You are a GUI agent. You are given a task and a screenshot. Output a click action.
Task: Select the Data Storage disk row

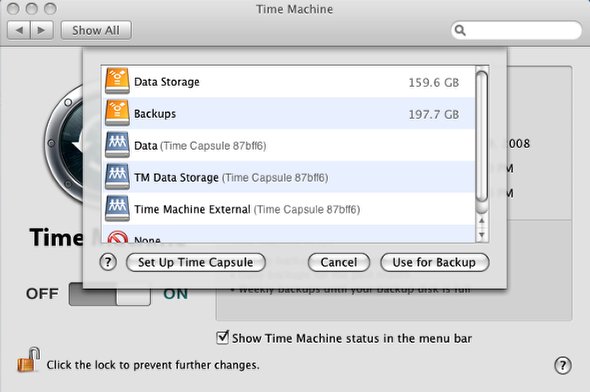coord(288,82)
